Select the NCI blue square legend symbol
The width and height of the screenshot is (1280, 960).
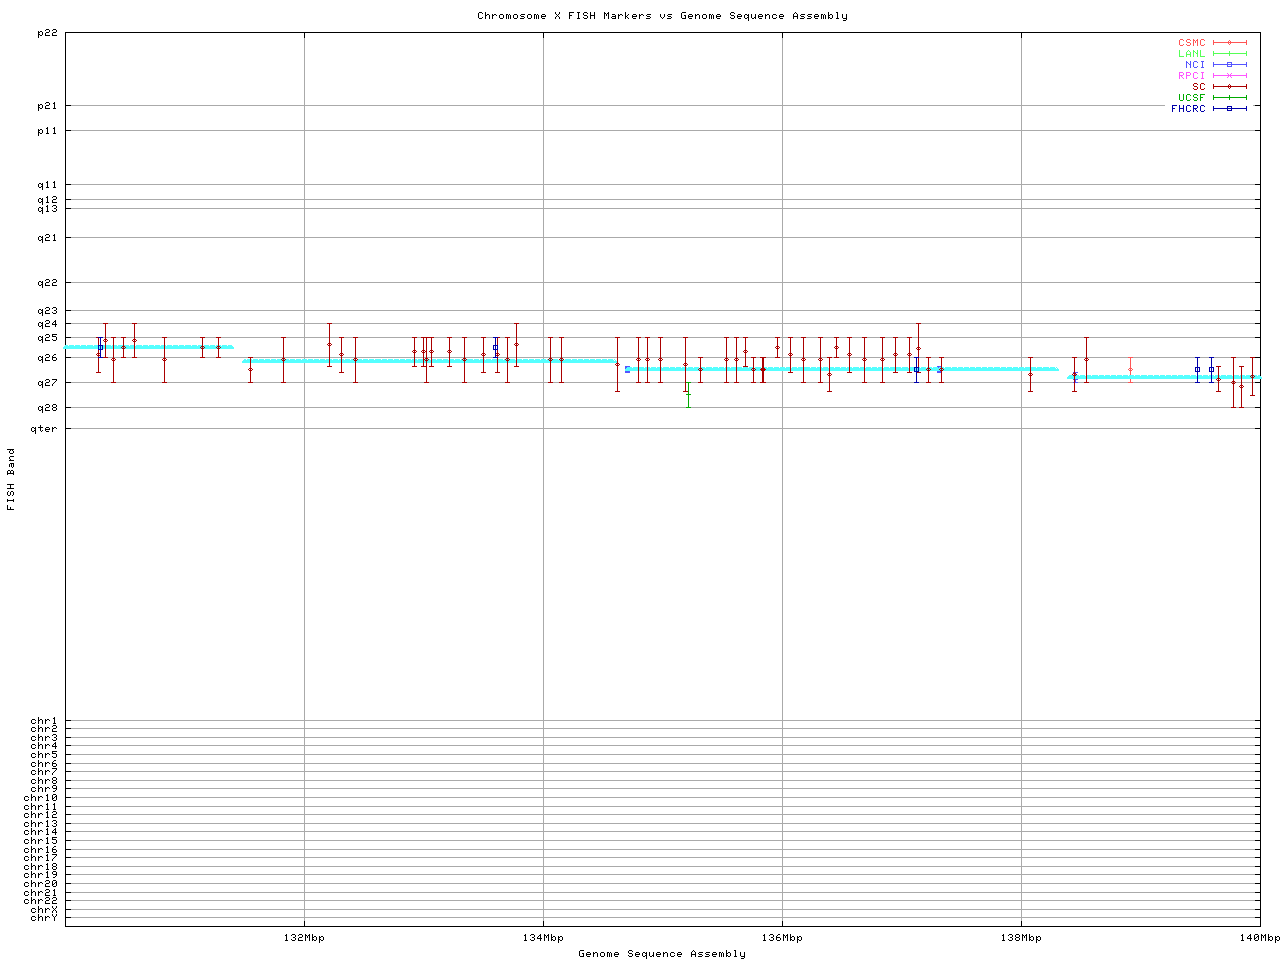[x=1229, y=65]
